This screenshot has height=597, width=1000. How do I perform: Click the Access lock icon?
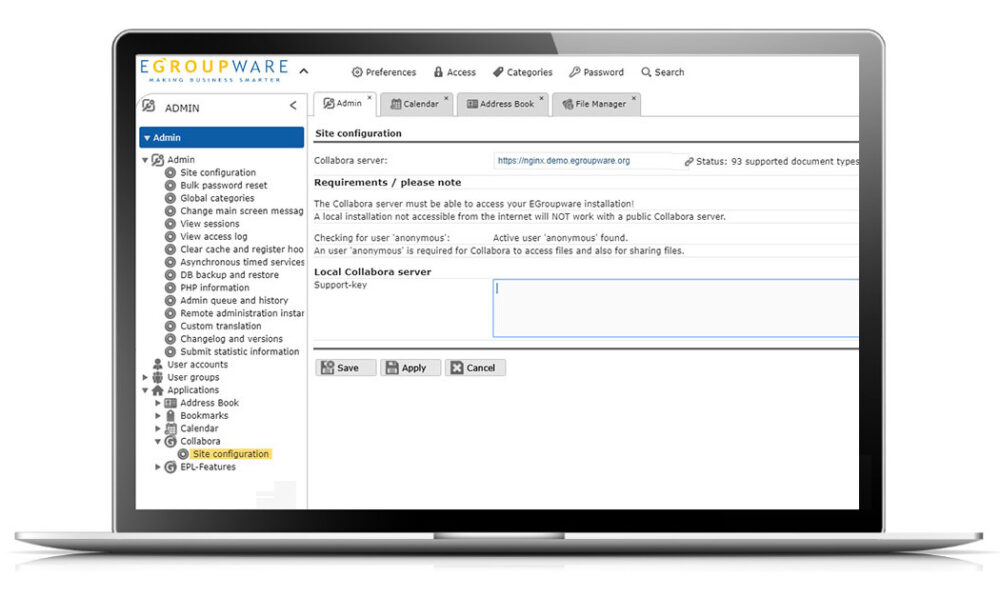[x=438, y=72]
